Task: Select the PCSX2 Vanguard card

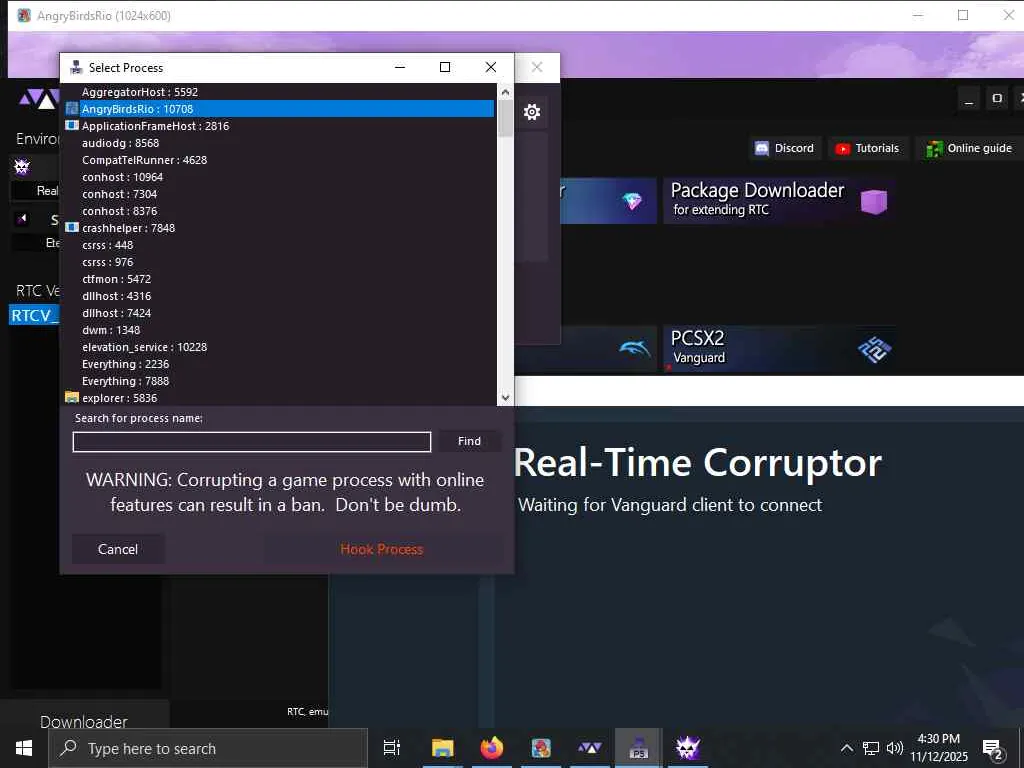Action: tap(778, 349)
